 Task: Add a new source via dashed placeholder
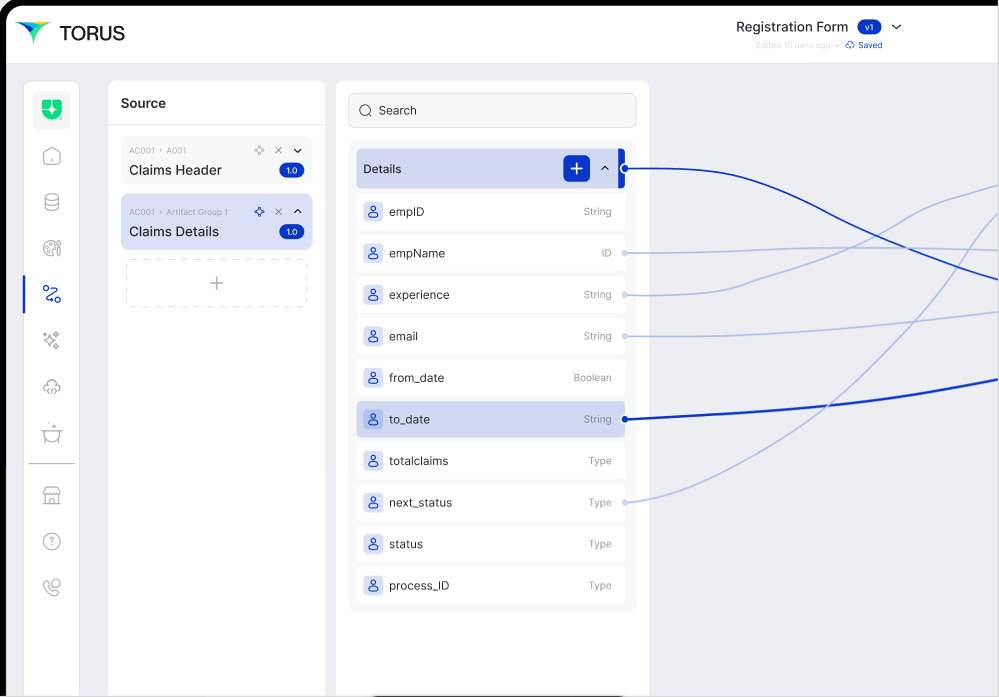pos(216,283)
